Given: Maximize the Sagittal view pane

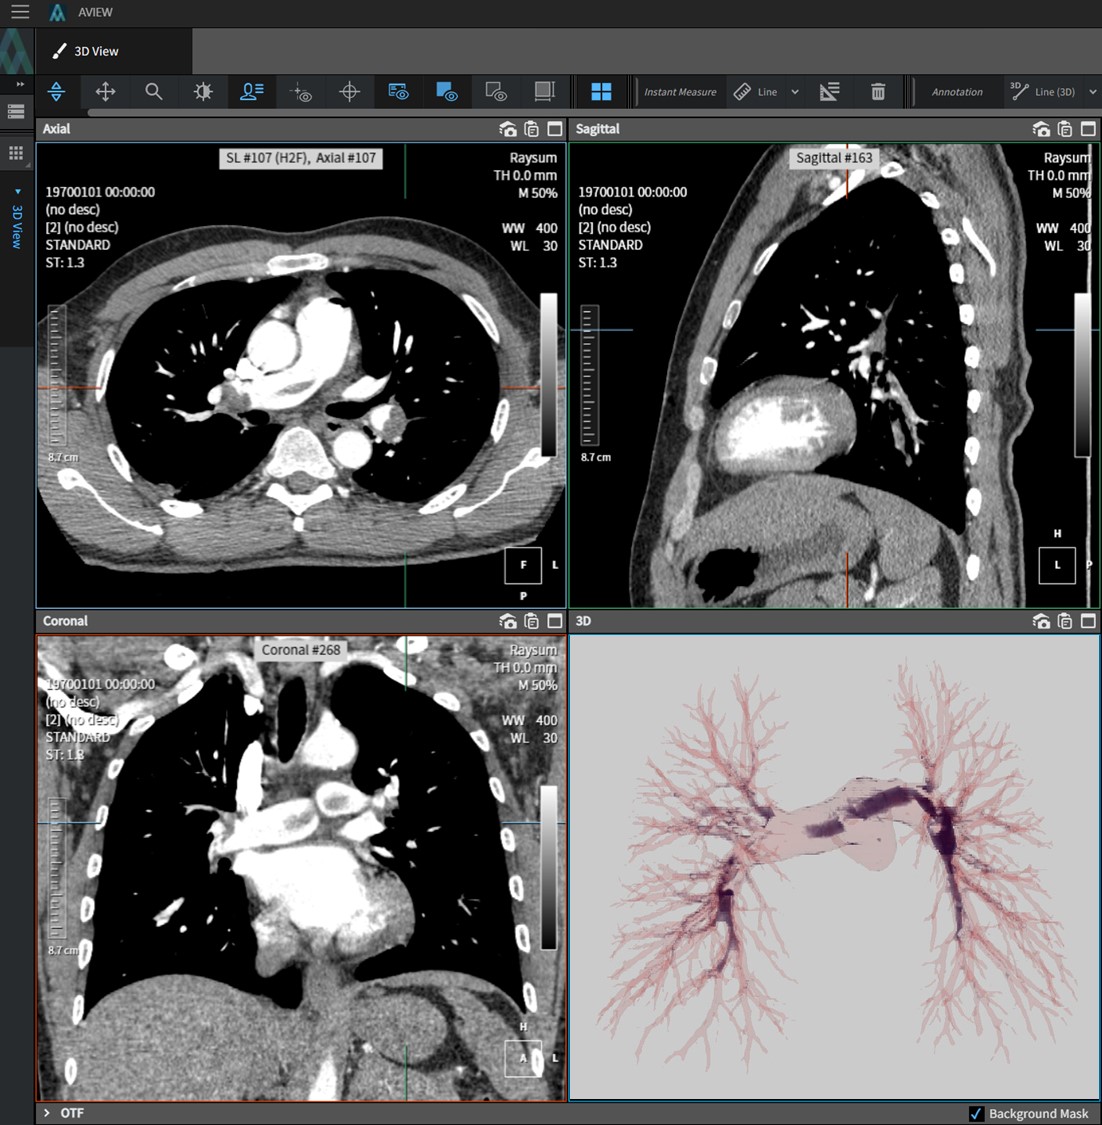Looking at the screenshot, I should tap(1088, 129).
